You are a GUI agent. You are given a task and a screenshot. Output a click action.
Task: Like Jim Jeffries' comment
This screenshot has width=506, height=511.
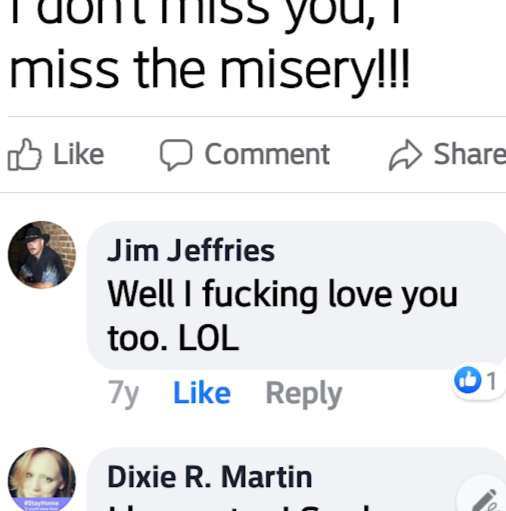pos(202,393)
